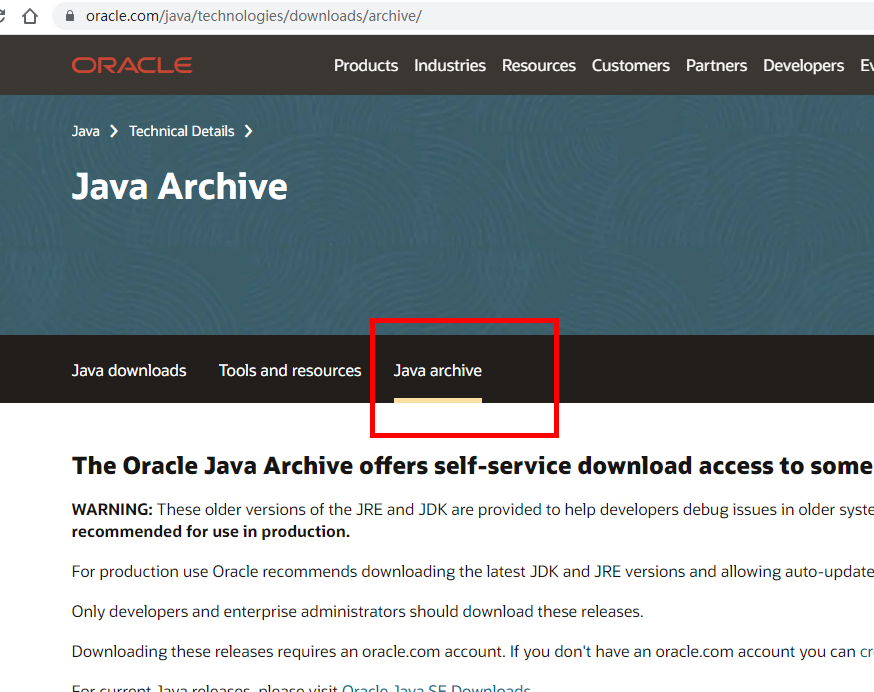The height and width of the screenshot is (692, 874).
Task: Click the chevron after the Java breadcrumb
Action: [114, 131]
